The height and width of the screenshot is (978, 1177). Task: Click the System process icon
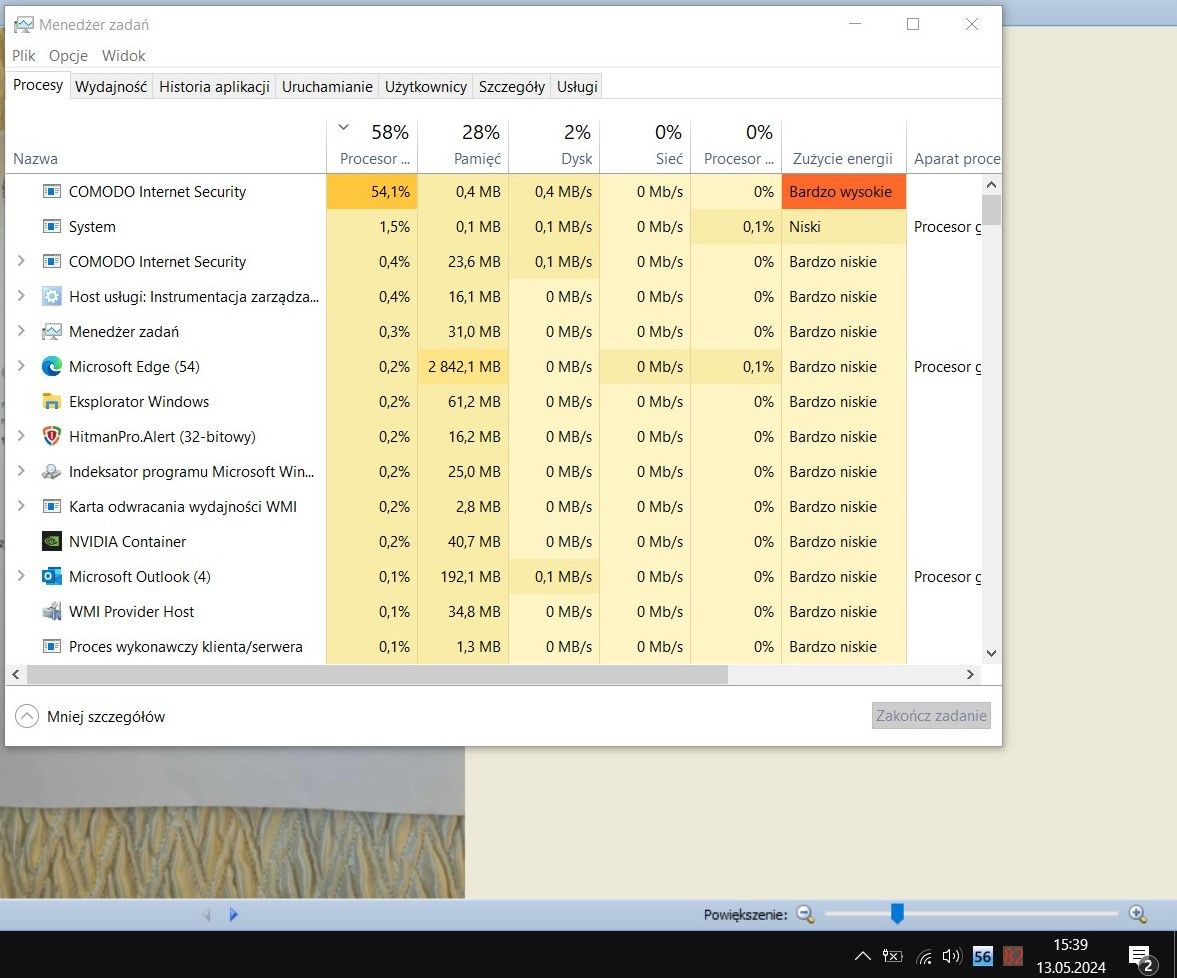point(52,227)
